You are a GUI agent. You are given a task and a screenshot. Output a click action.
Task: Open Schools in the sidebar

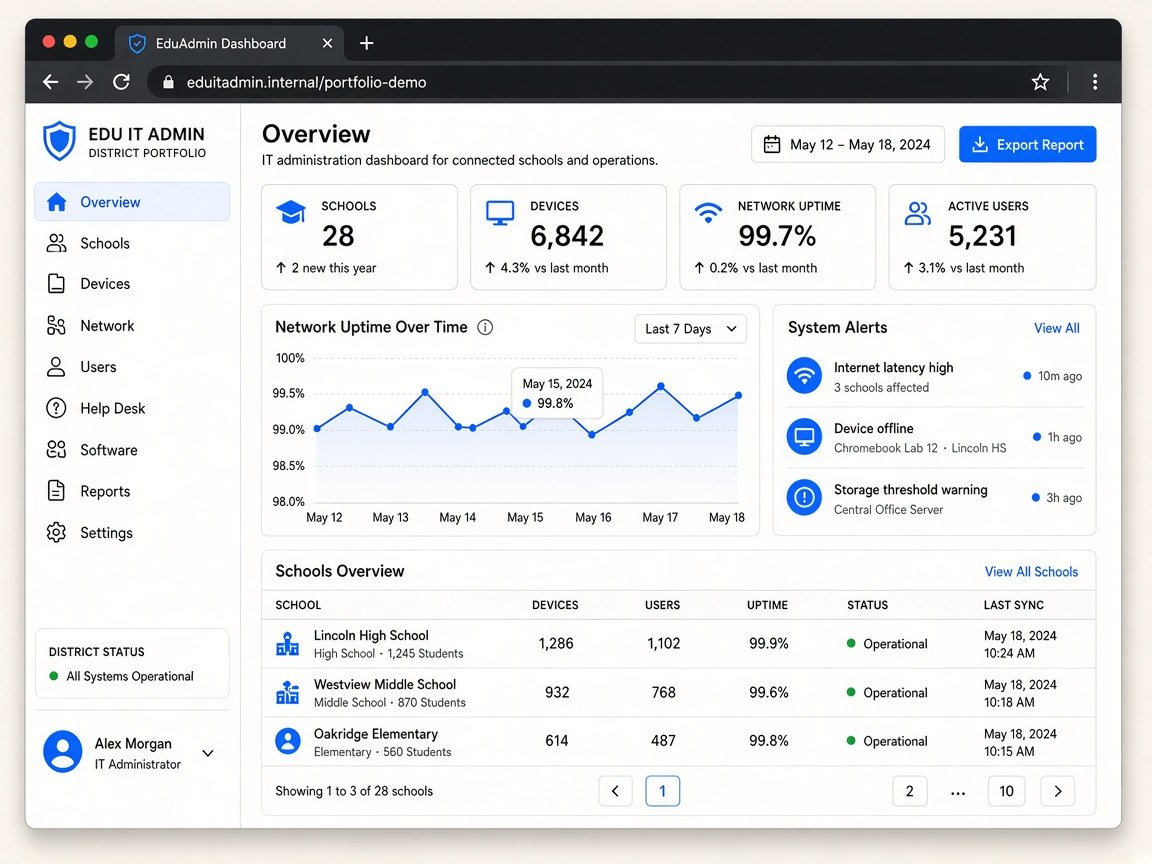click(x=132, y=243)
